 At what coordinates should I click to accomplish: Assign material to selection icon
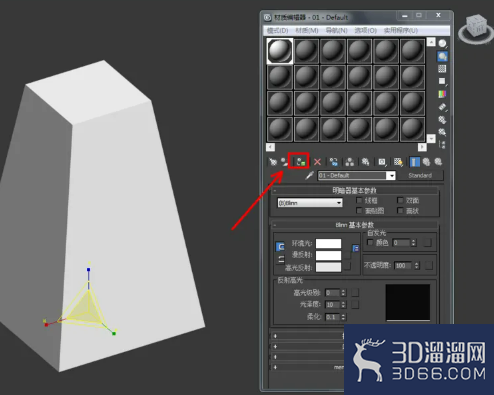301,162
